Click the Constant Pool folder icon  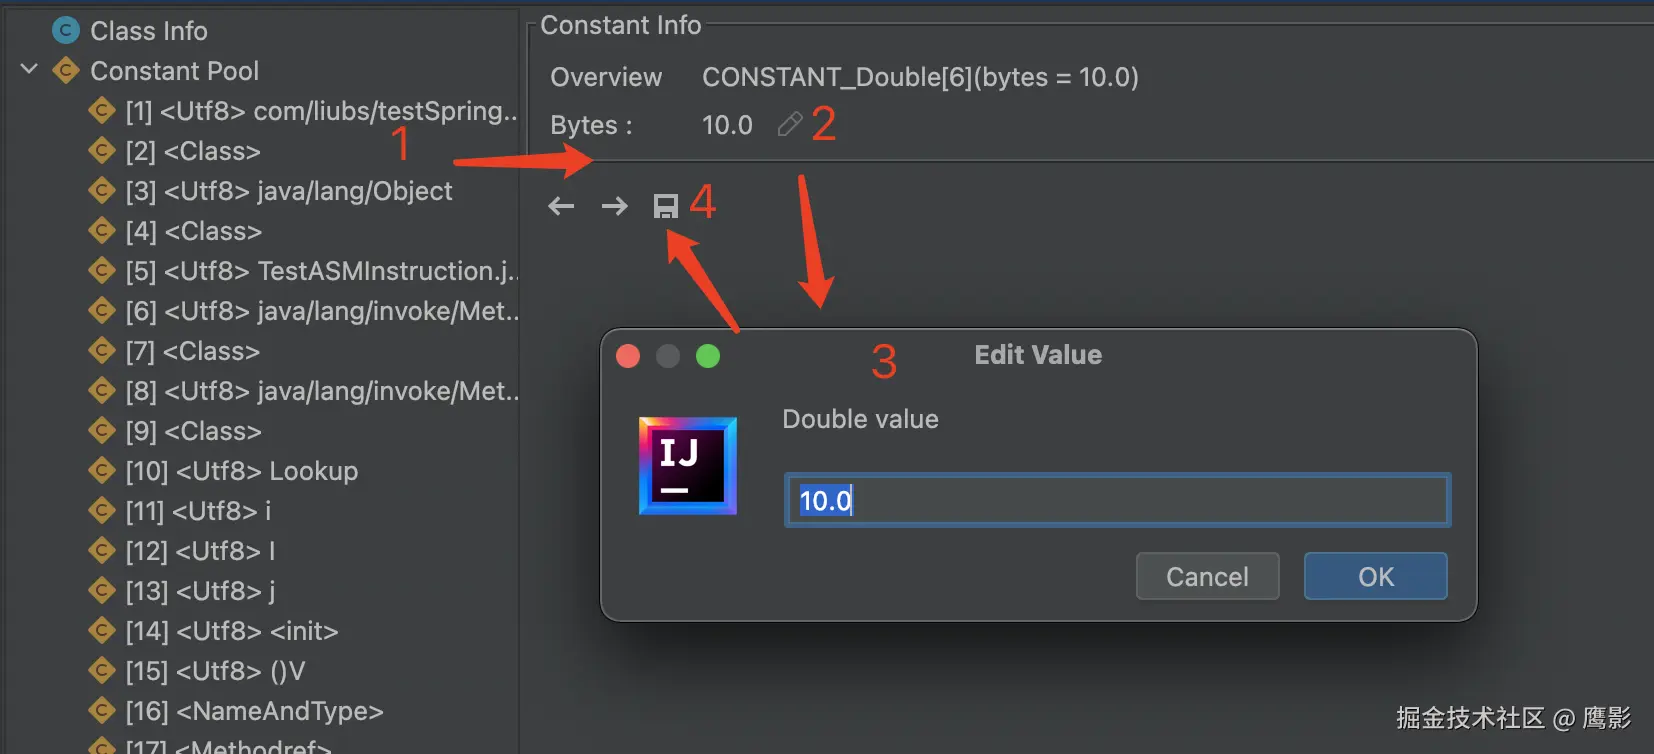(x=65, y=71)
